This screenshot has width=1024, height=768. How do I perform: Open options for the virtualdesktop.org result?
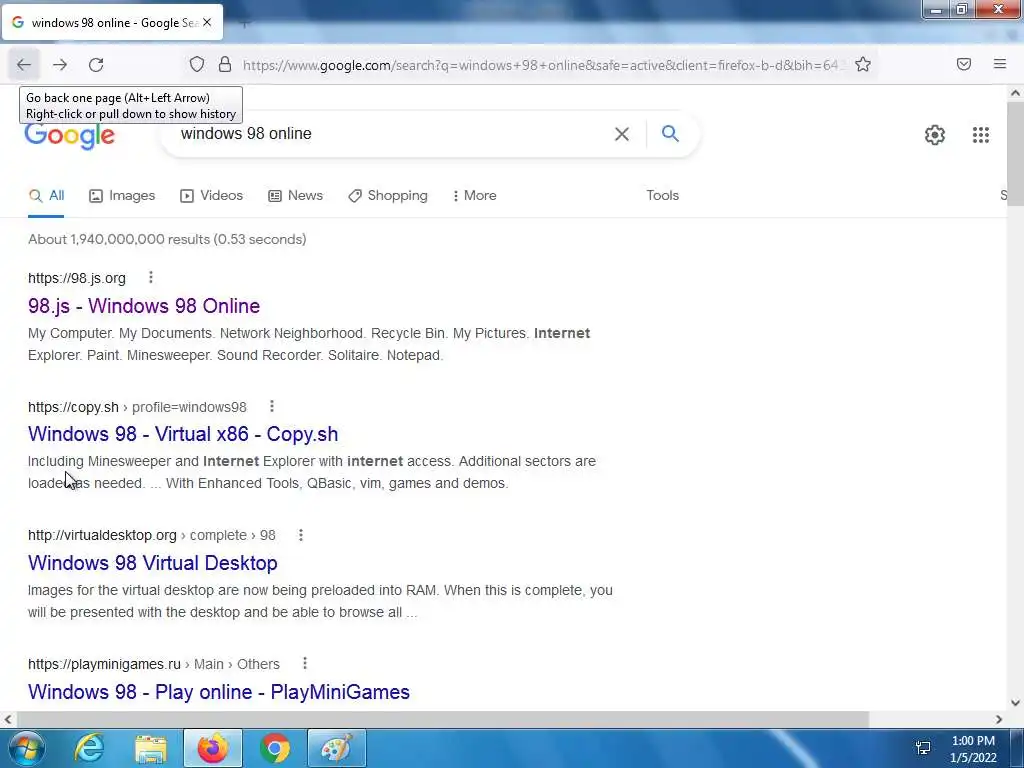point(300,535)
